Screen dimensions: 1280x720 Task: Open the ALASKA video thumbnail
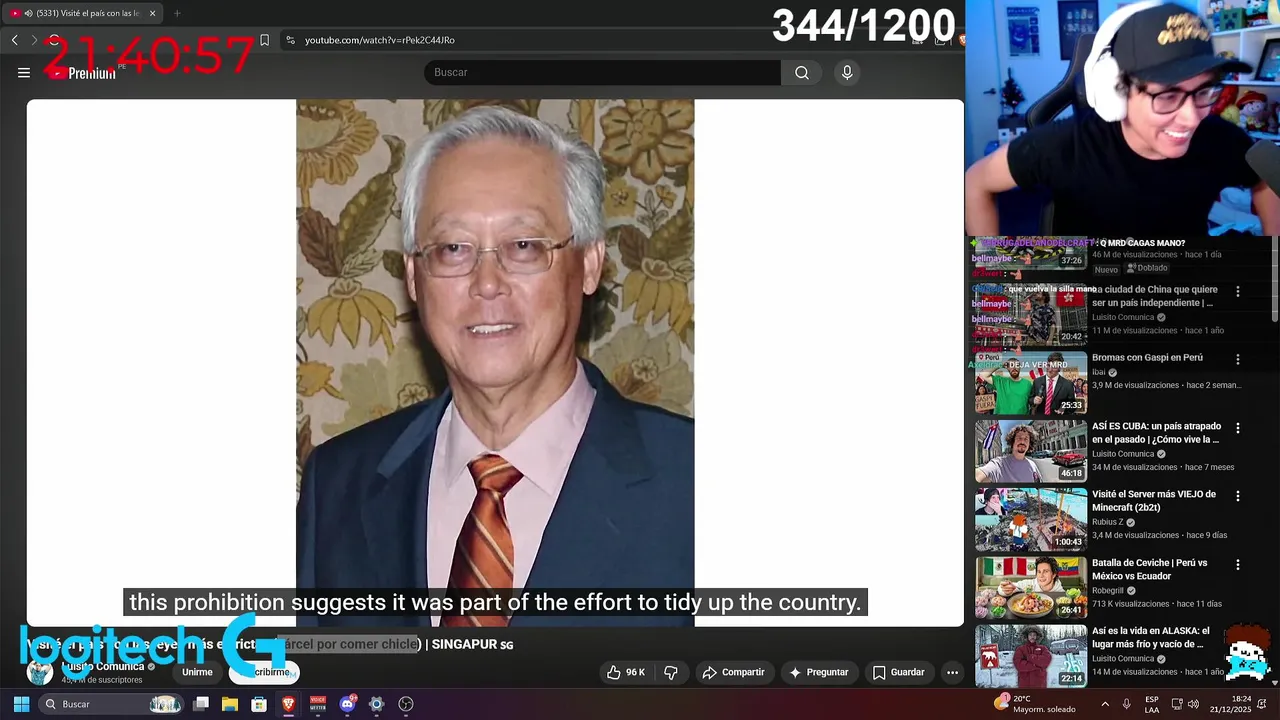coord(1031,656)
